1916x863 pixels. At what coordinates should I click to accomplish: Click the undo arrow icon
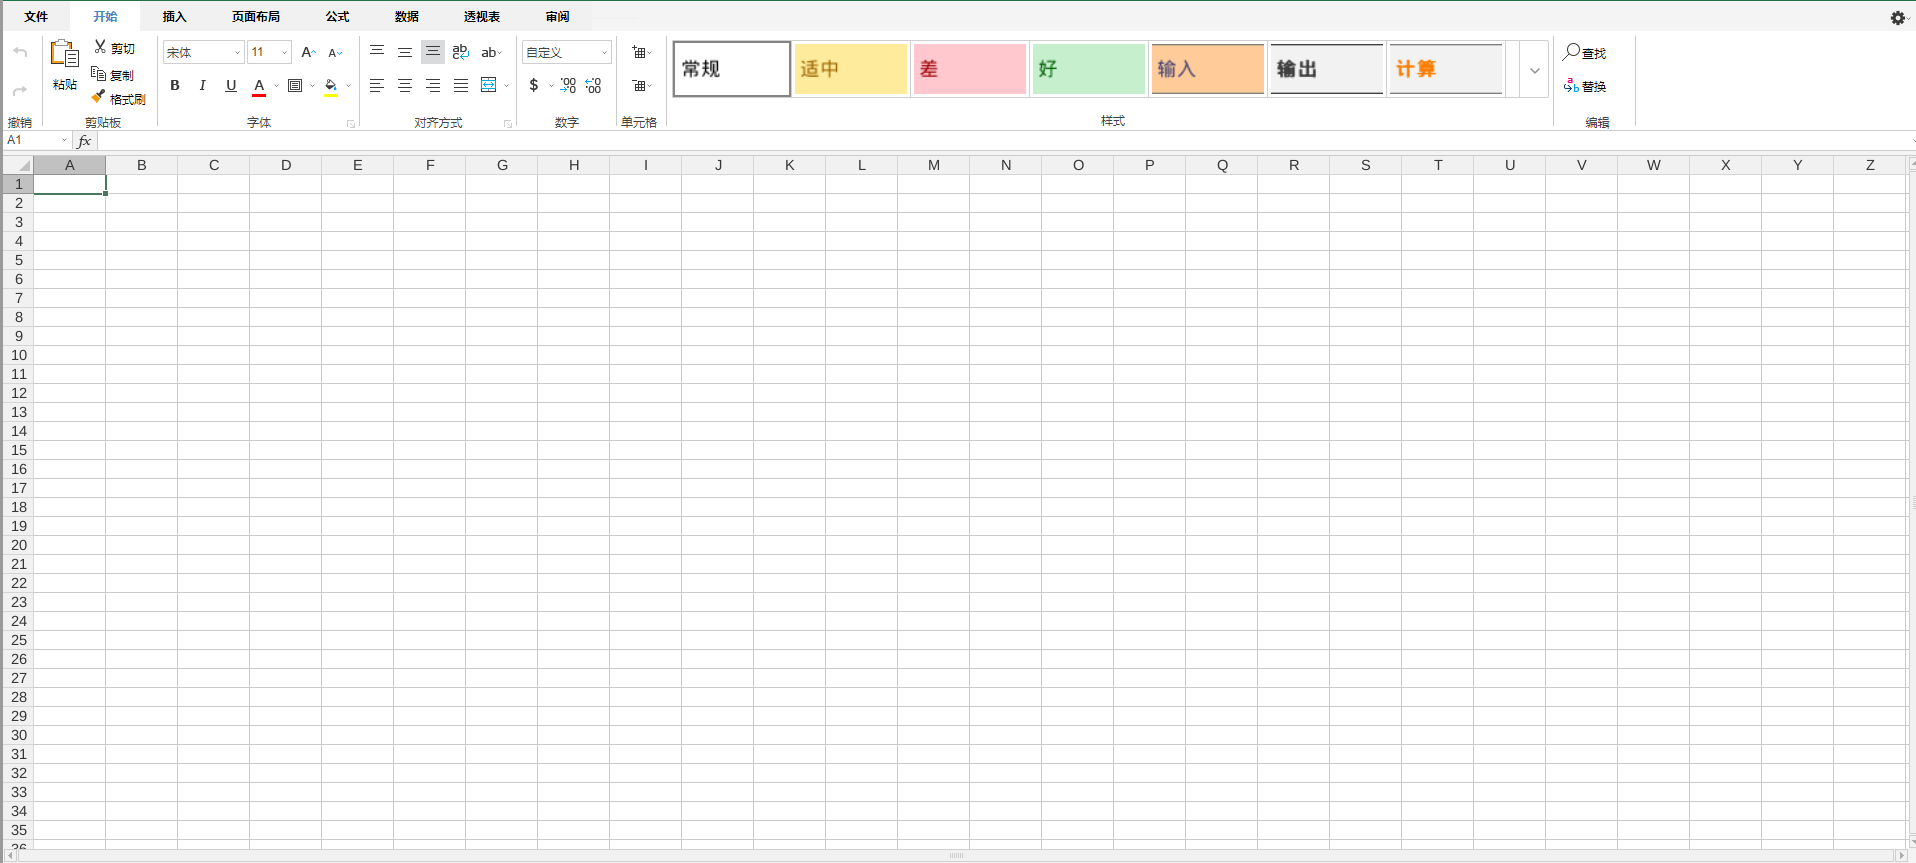[20, 52]
